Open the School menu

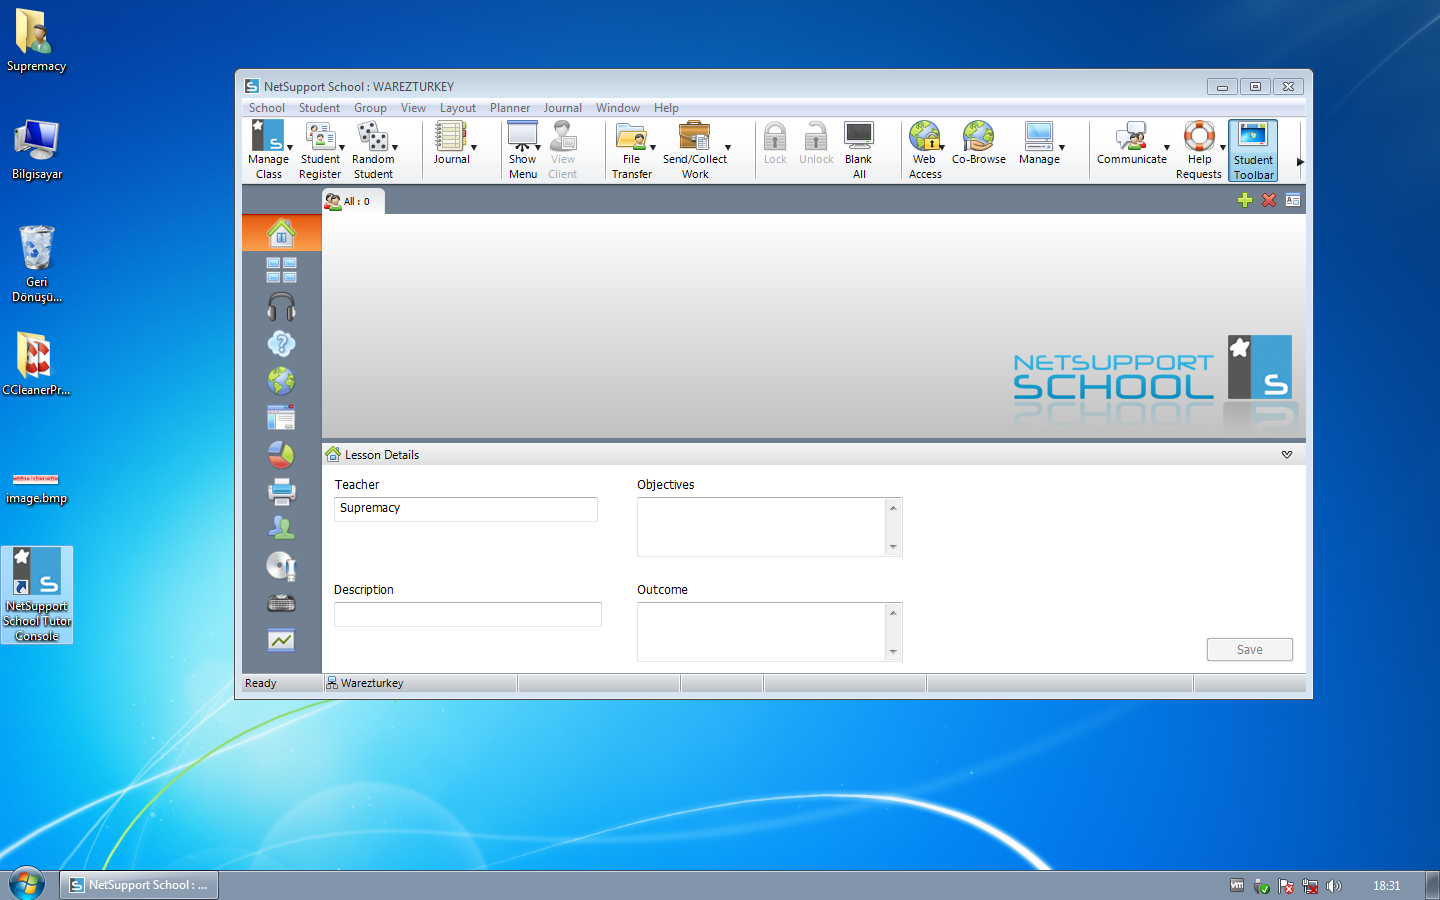click(267, 108)
